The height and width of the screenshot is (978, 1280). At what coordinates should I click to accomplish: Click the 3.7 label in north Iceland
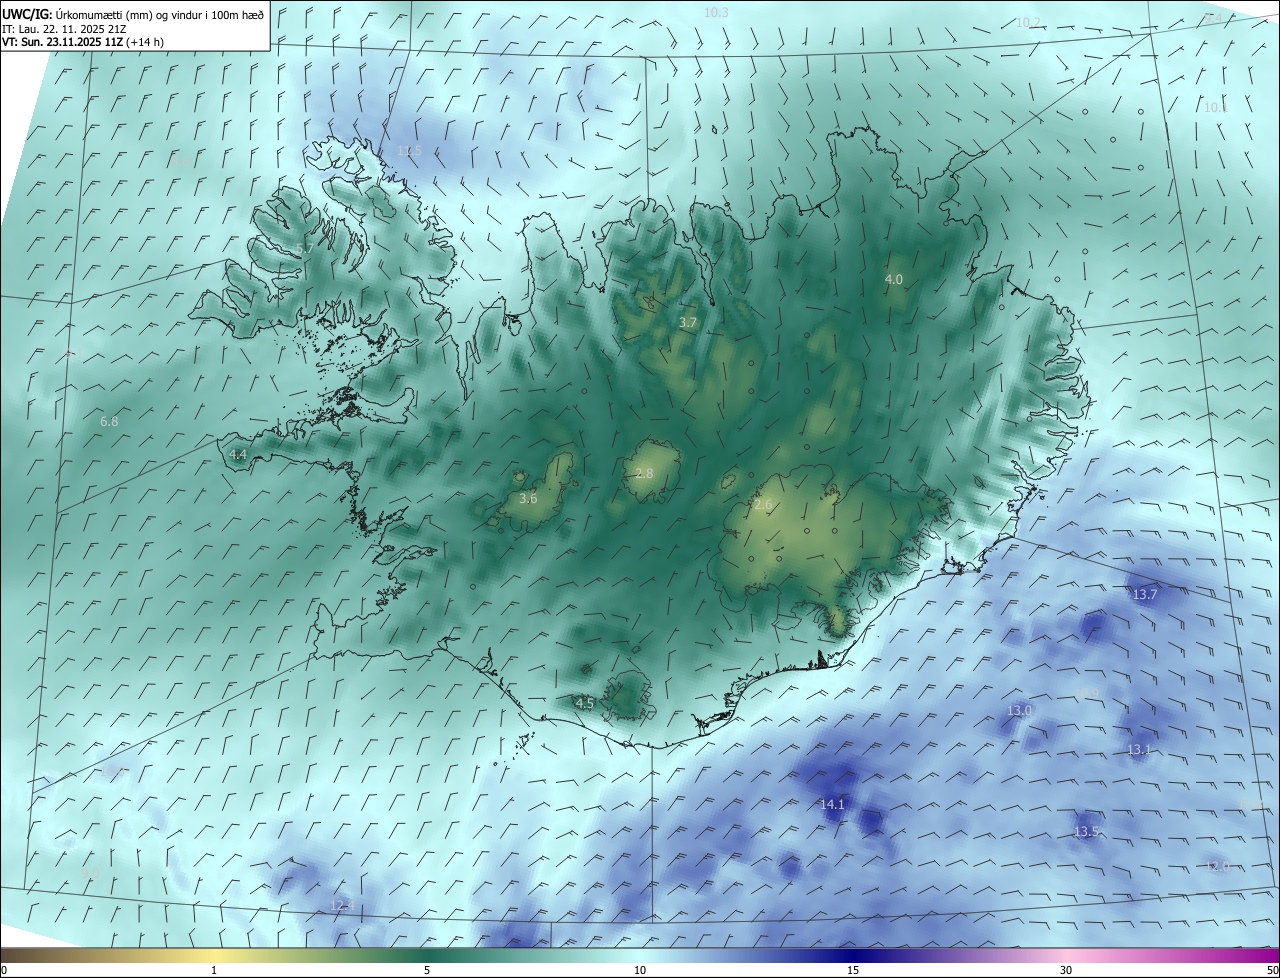[688, 322]
